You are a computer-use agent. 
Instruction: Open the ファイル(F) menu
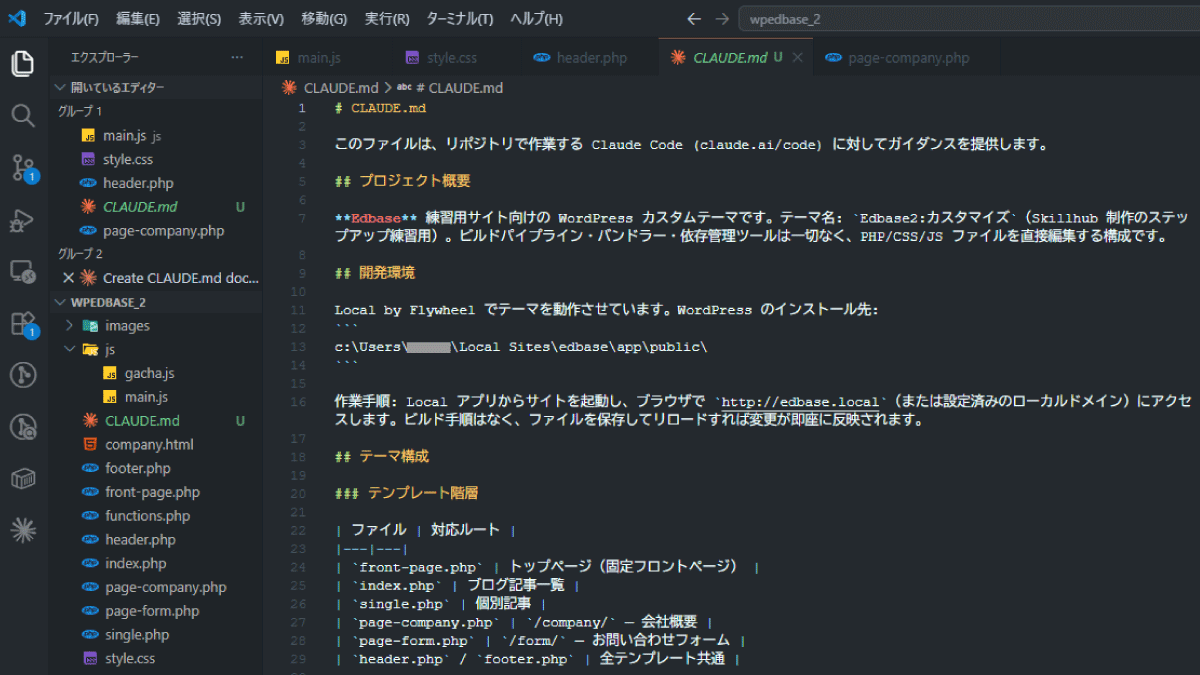[x=71, y=18]
